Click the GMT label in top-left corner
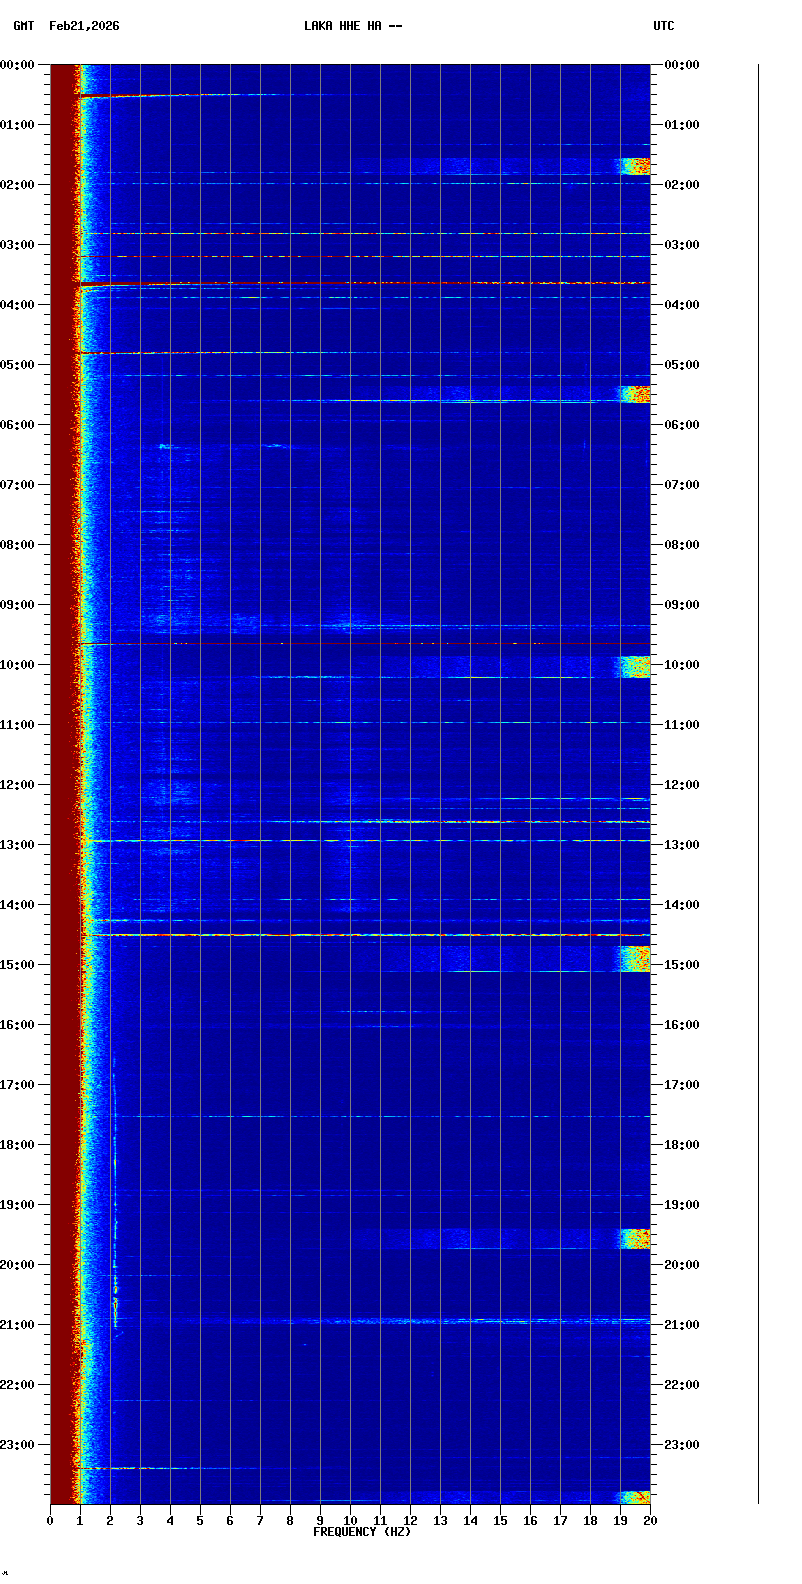Viewport: 802px width, 1584px height. pos(23,26)
